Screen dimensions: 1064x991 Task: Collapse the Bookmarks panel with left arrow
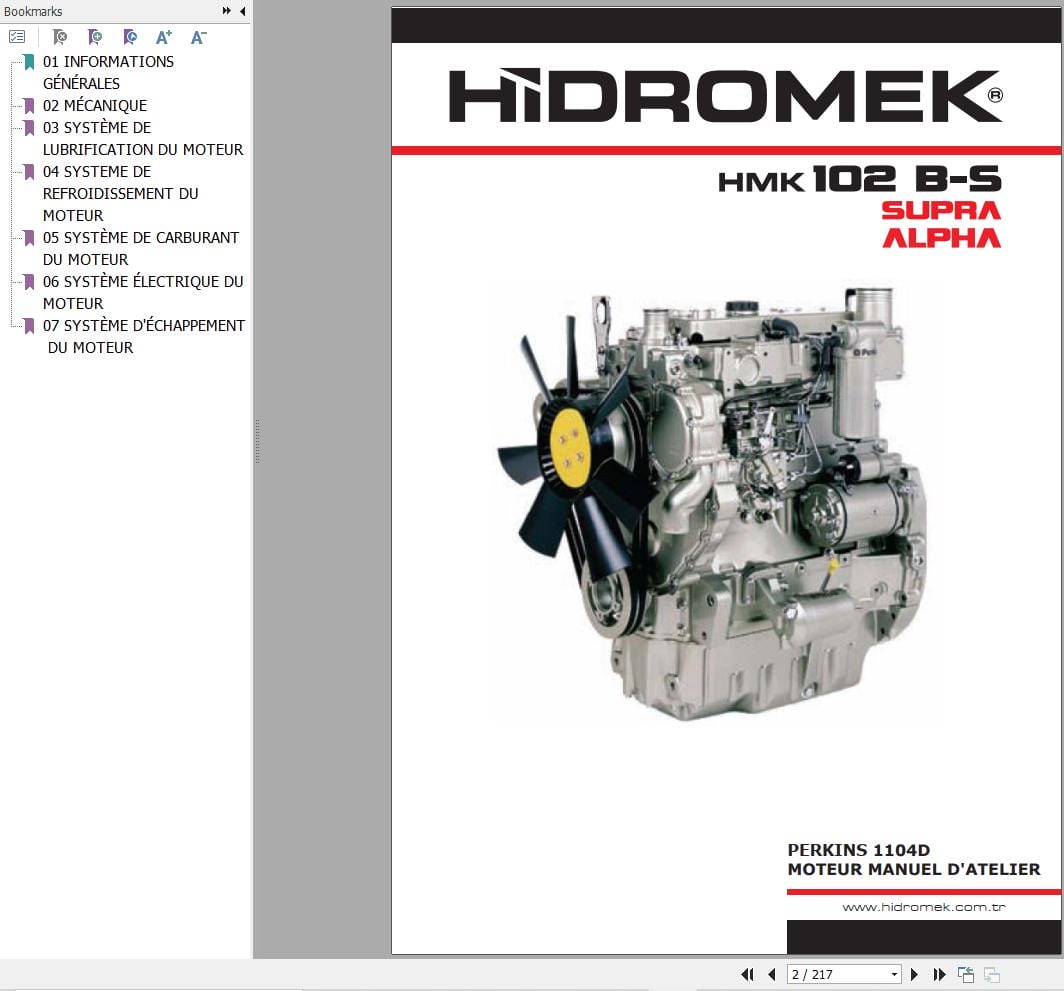pos(242,11)
